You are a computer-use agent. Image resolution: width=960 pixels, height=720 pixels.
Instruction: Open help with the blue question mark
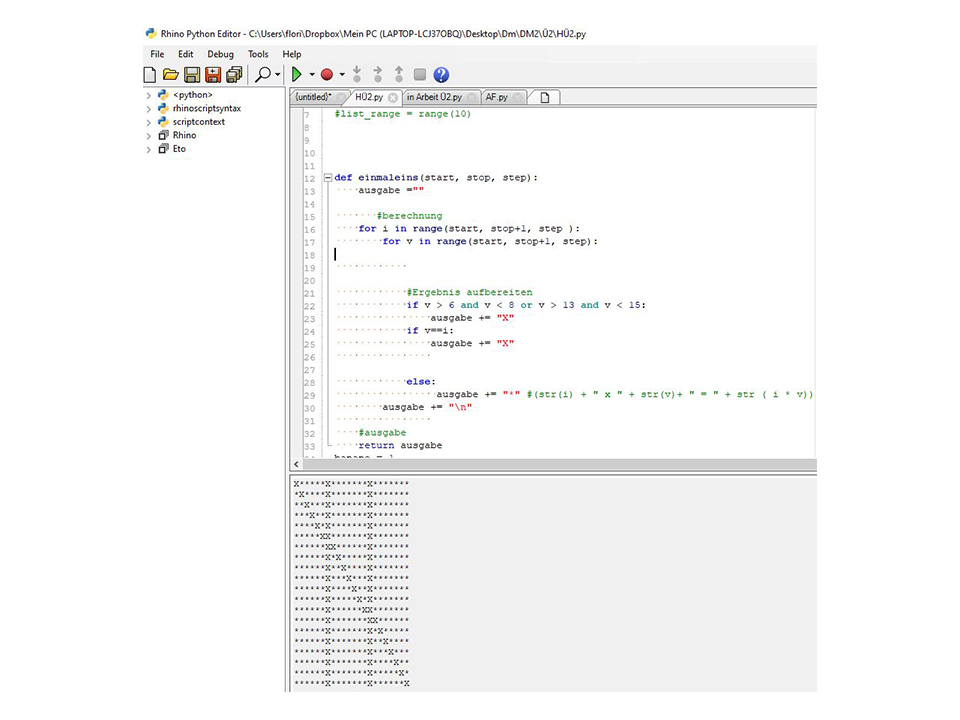[x=441, y=75]
